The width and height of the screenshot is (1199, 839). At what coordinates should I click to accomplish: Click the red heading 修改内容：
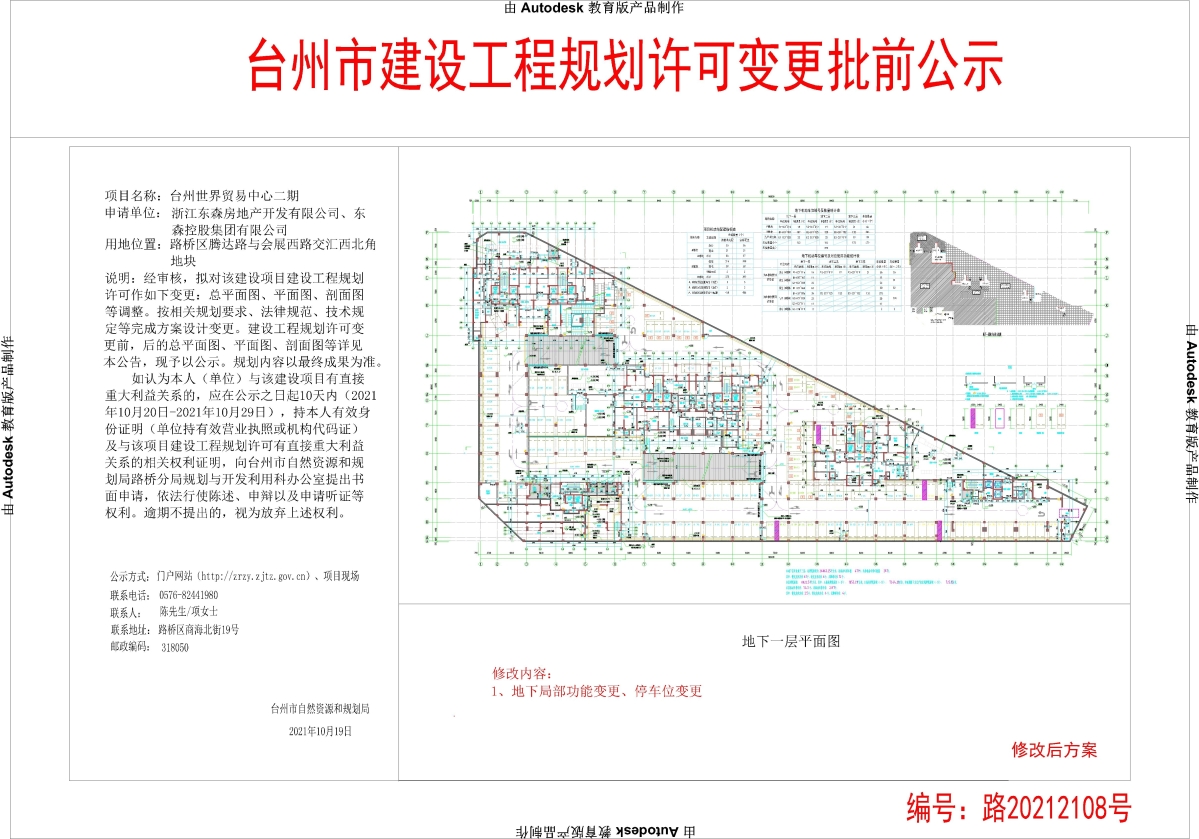point(522,674)
